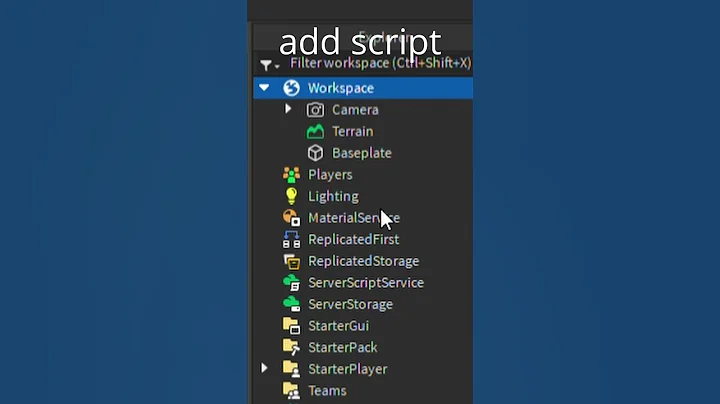Viewport: 720px width, 404px height.
Task: Click the Camera icon
Action: point(315,110)
